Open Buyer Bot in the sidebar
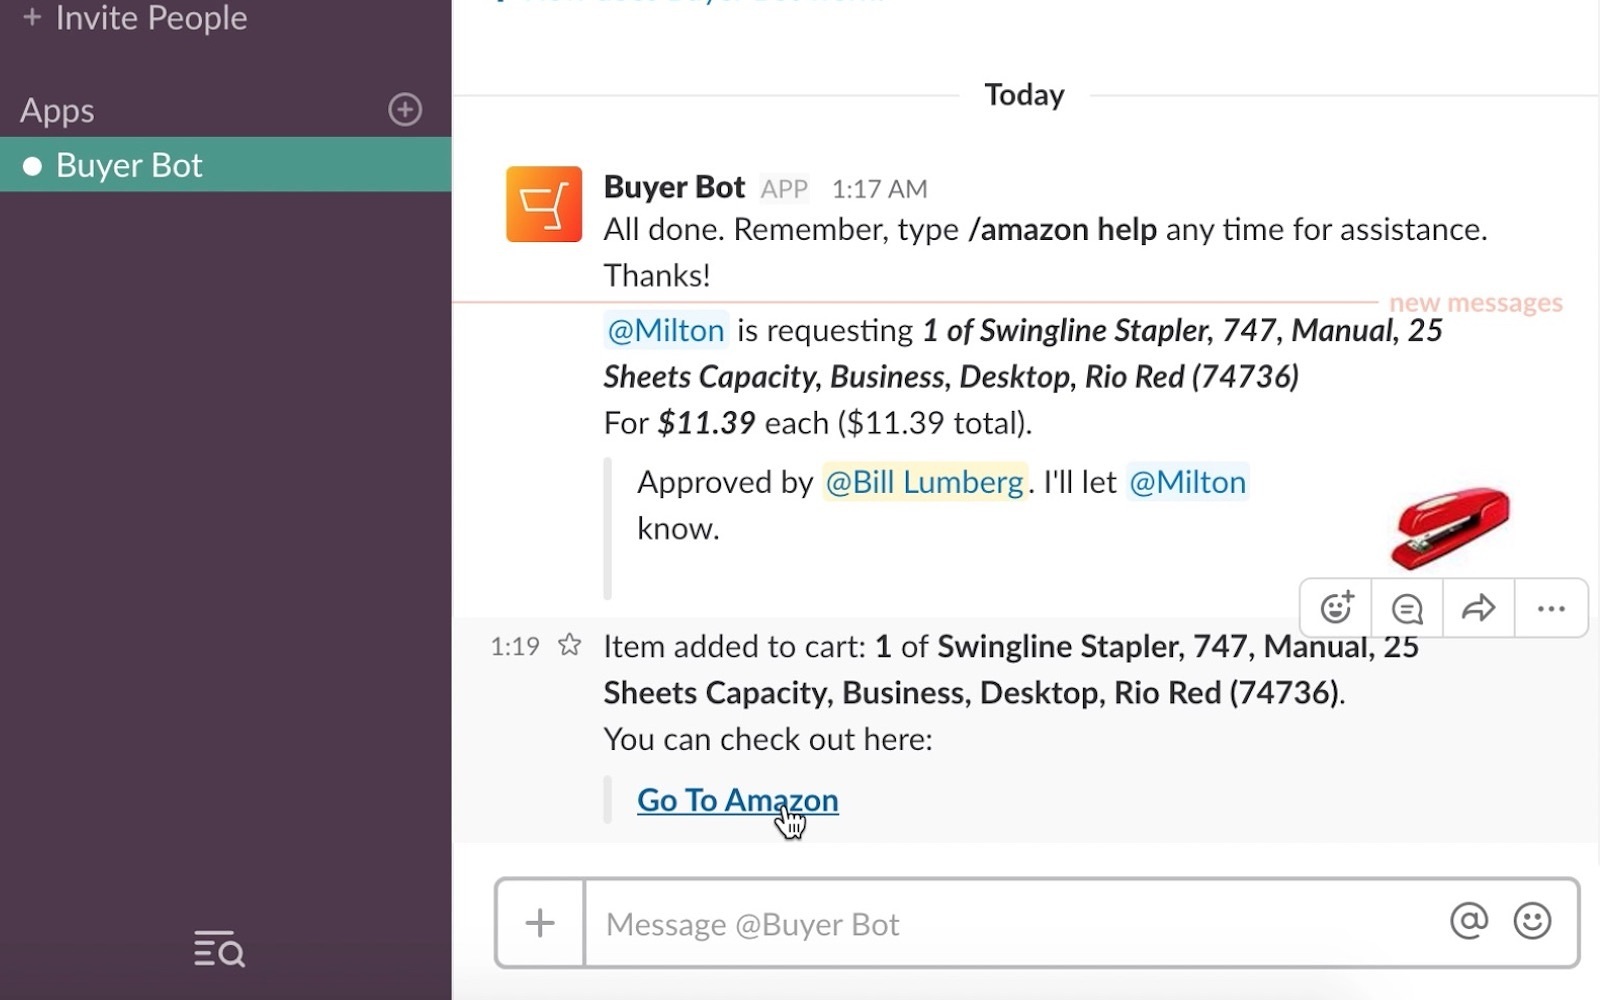This screenshot has height=1000, width=1600. (130, 165)
